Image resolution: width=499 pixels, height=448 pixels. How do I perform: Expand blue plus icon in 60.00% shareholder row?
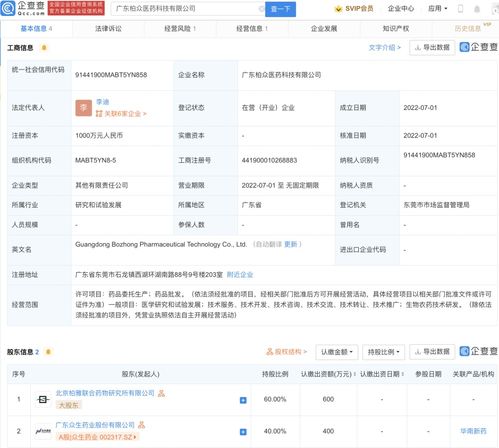coord(243,400)
